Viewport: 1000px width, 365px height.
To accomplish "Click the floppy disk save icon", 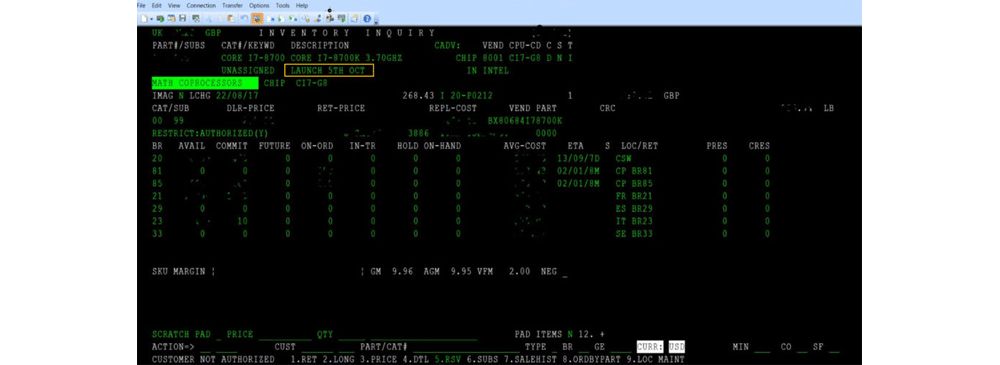I will (183, 19).
